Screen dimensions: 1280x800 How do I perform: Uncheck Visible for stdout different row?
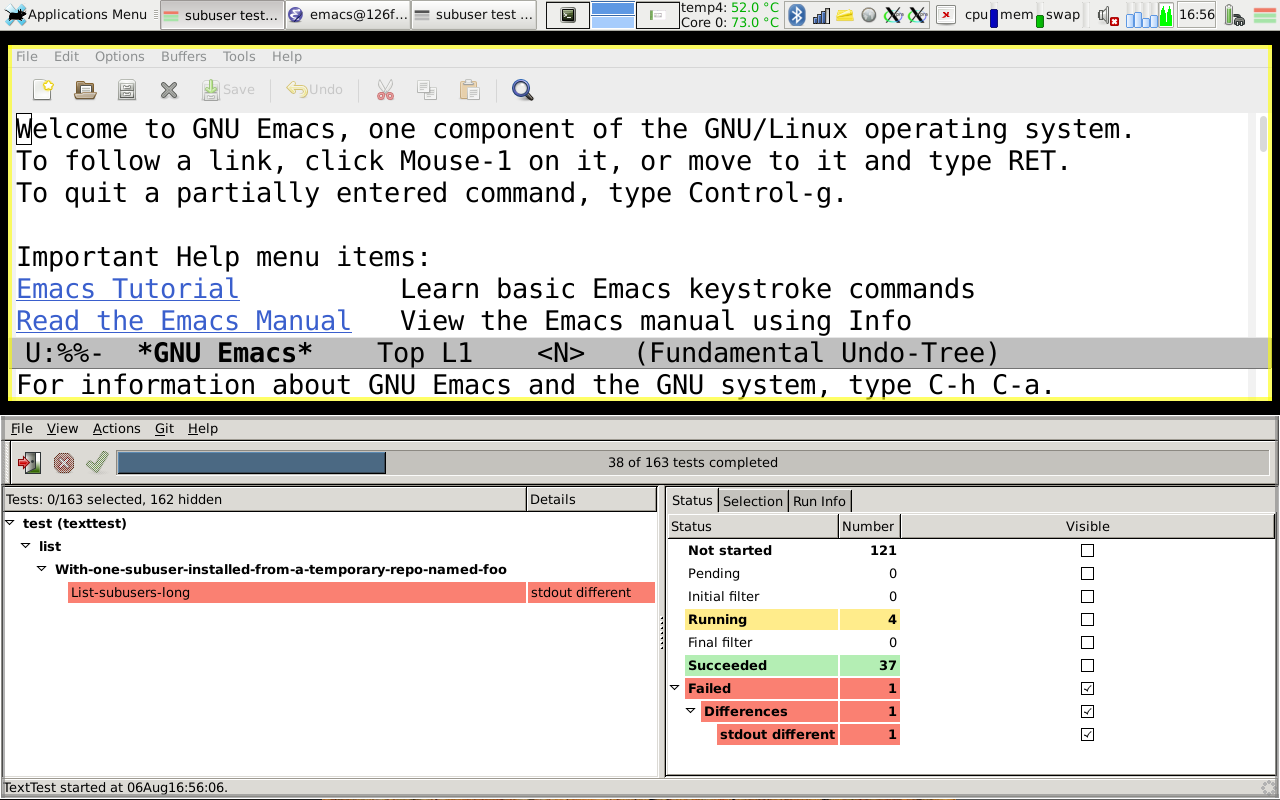pos(1088,734)
